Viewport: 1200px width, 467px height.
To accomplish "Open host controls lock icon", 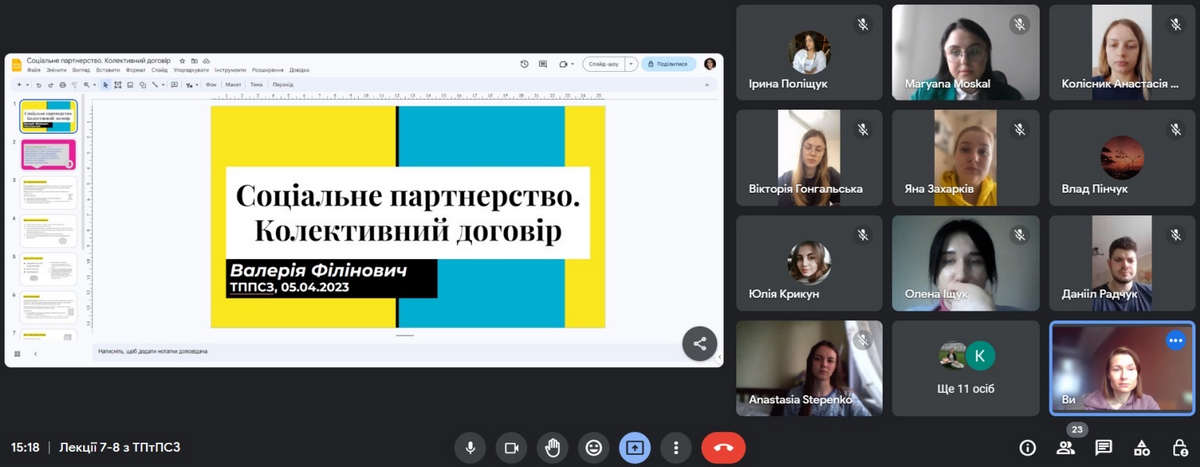I will click(1178, 448).
